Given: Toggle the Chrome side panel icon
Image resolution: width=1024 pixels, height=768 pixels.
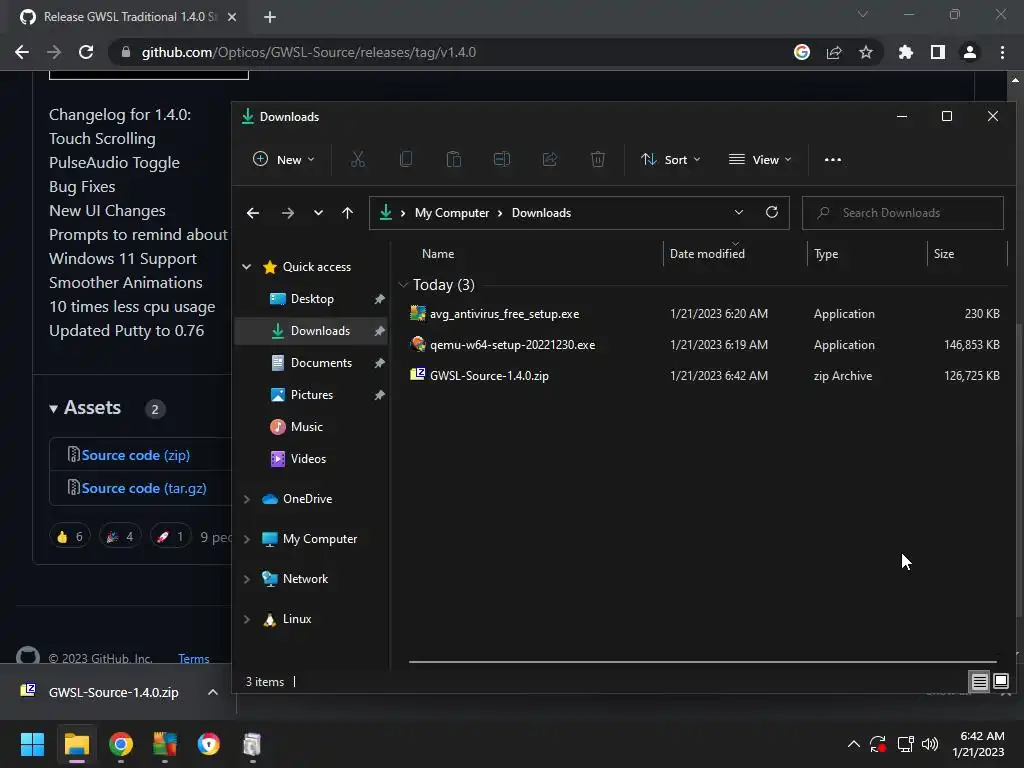Looking at the screenshot, I should click(938, 52).
